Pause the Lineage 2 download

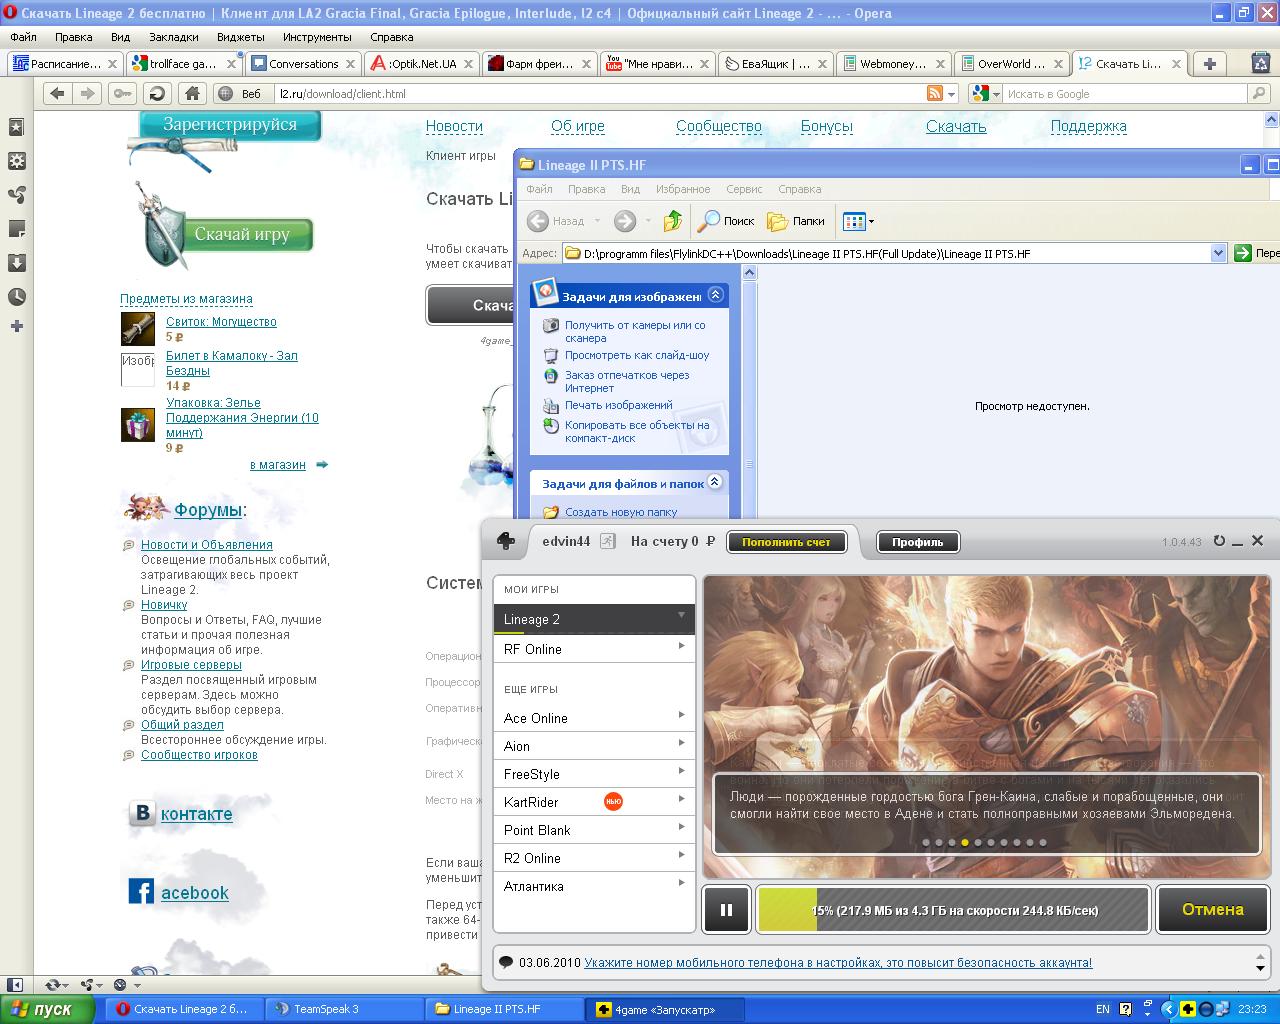pyautogui.click(x=727, y=910)
